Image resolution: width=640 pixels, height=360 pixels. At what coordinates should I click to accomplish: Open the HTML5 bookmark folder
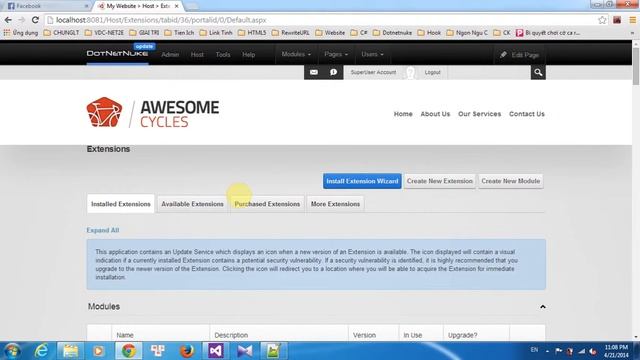(x=252, y=33)
